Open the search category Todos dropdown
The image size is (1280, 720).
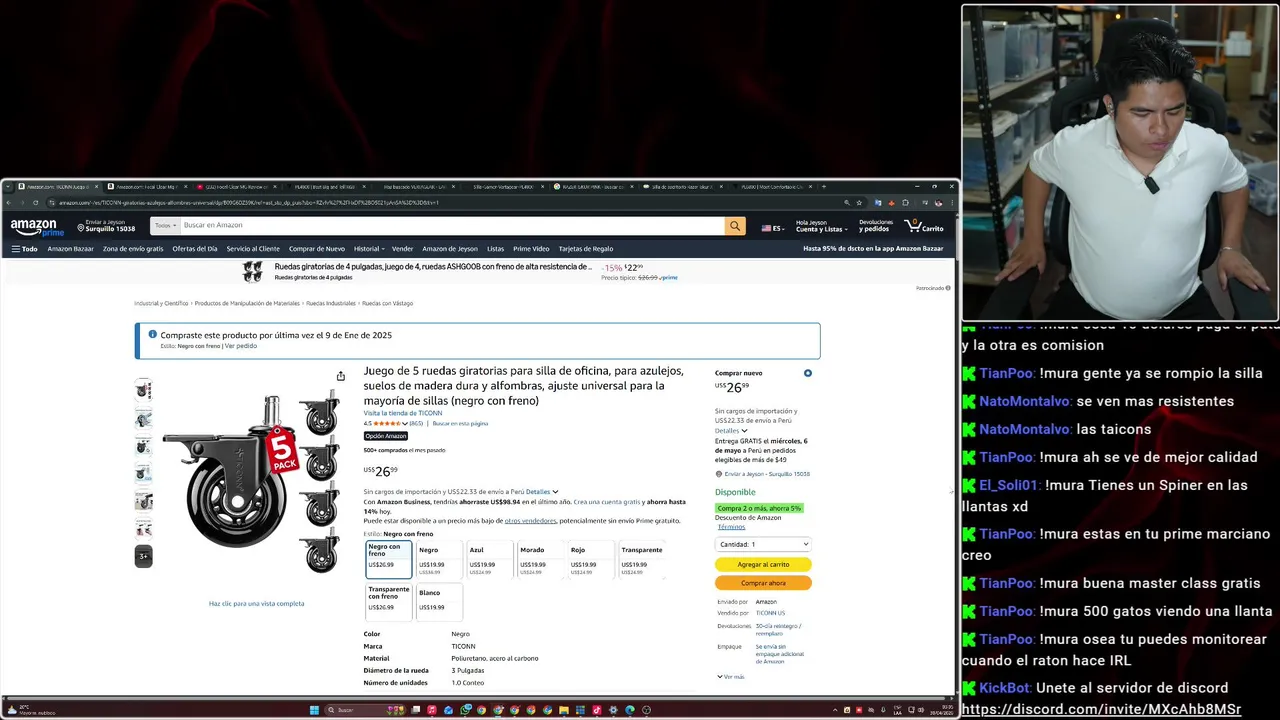[165, 226]
